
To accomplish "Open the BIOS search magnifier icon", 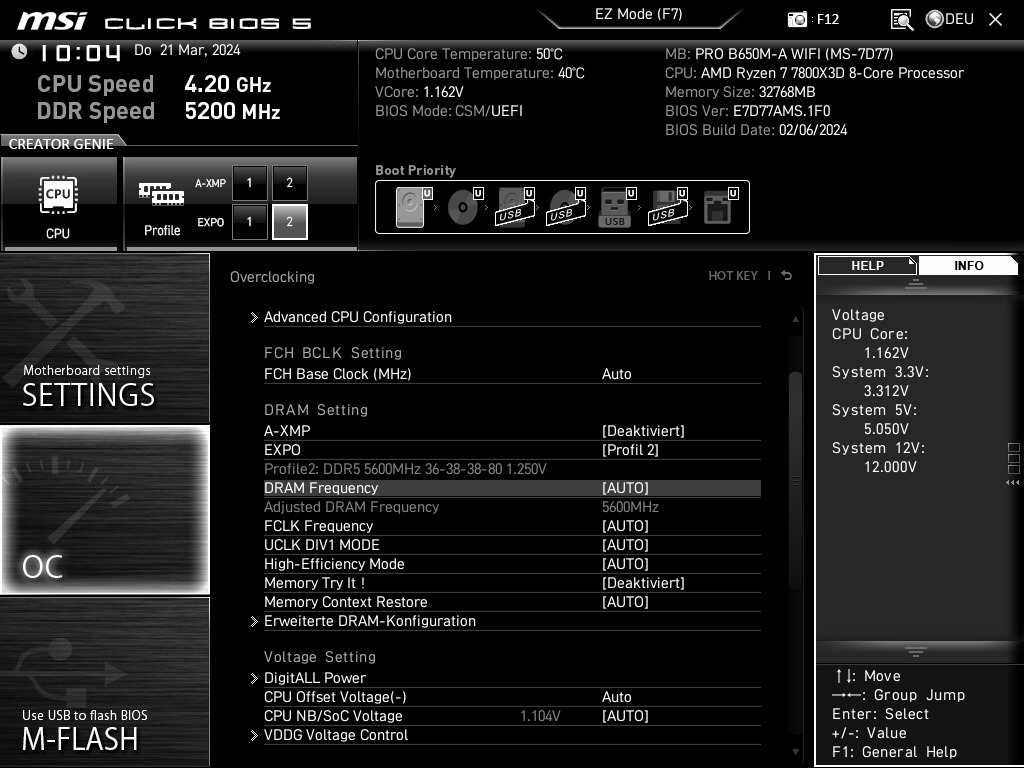I will [x=902, y=20].
